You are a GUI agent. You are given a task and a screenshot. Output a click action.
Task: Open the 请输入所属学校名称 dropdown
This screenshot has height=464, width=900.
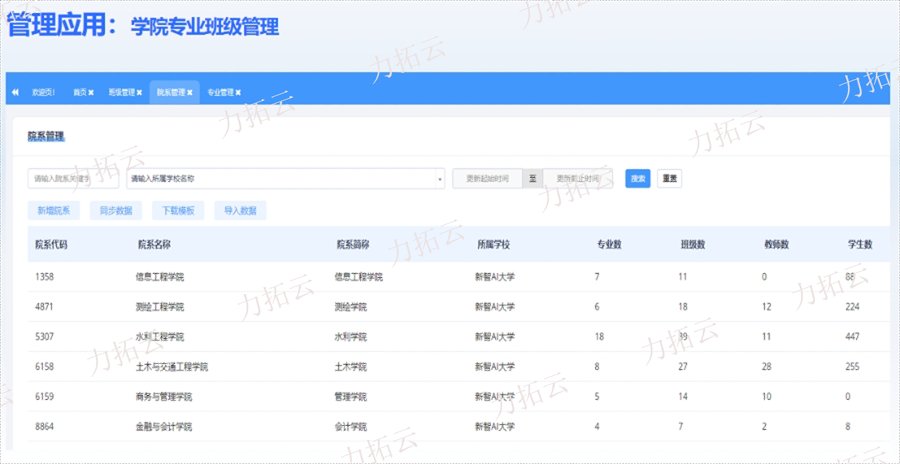(286, 179)
